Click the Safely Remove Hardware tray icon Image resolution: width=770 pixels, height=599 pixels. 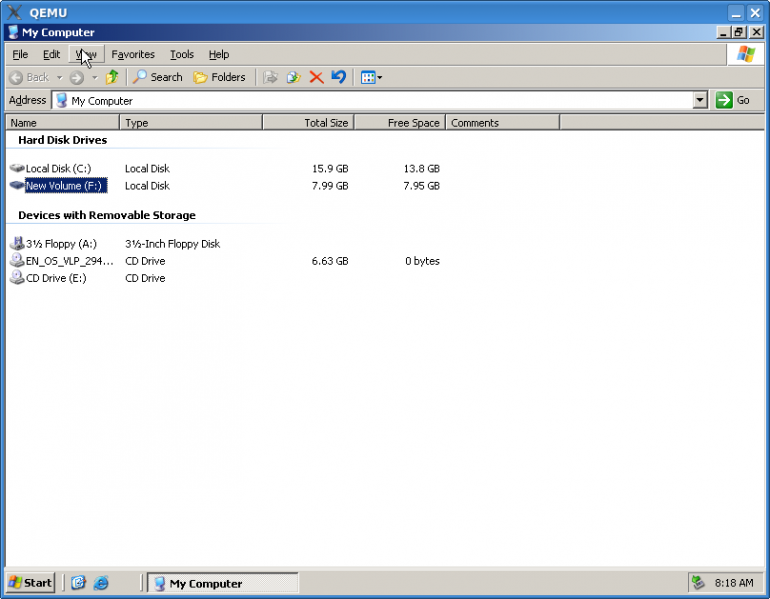point(698,583)
